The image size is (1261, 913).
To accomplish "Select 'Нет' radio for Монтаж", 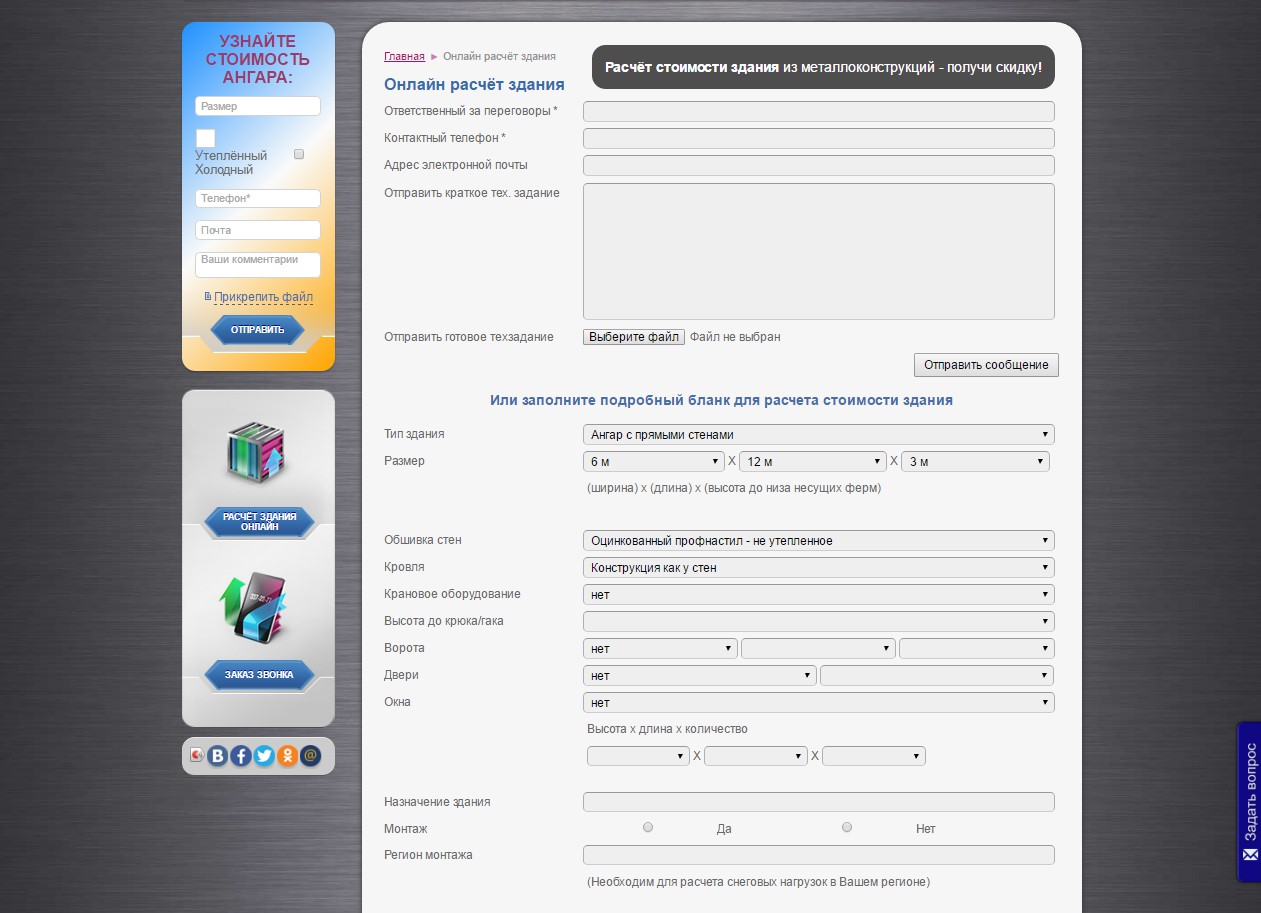I will [847, 827].
